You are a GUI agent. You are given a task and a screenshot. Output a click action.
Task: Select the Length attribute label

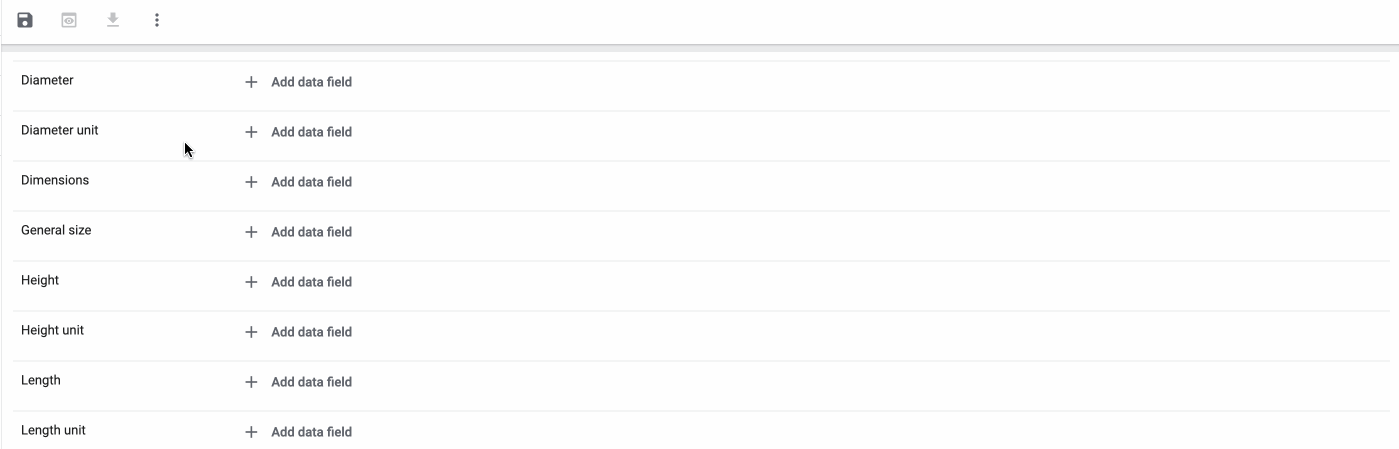[x=41, y=380]
